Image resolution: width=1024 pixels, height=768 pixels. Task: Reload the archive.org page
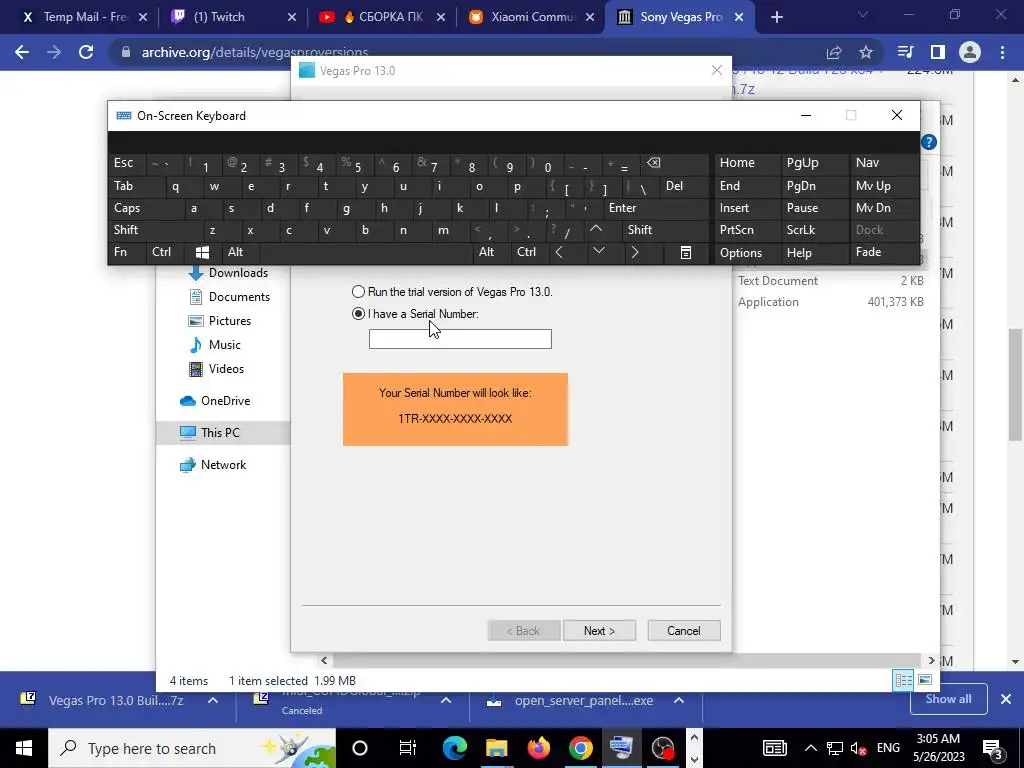[x=86, y=52]
